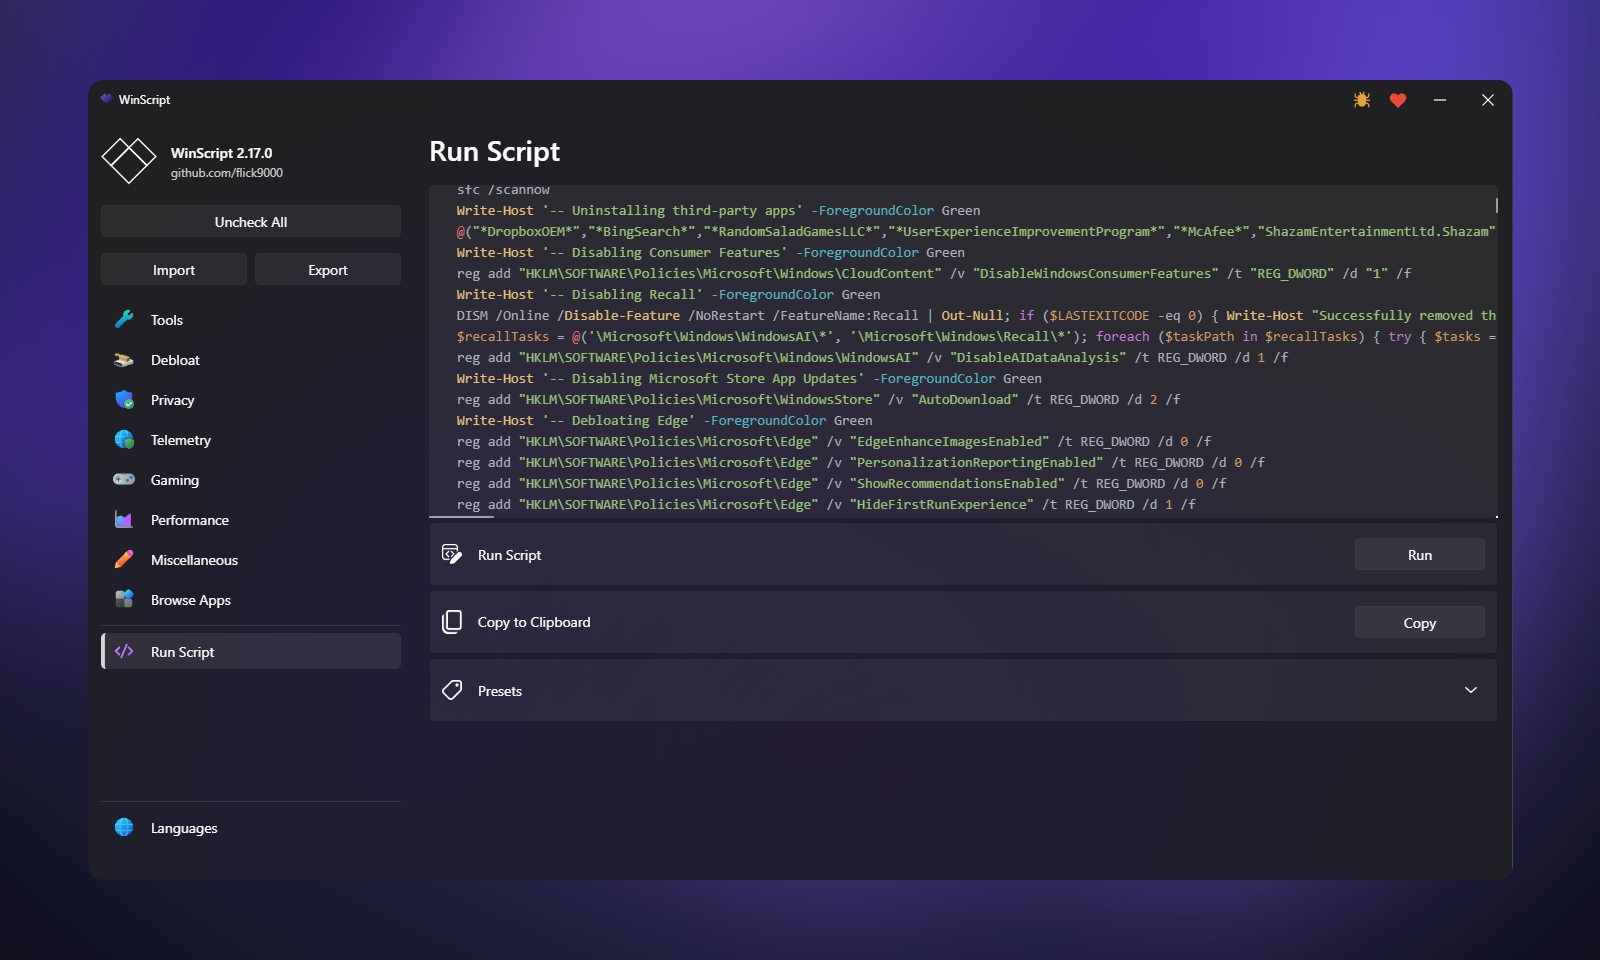This screenshot has height=960, width=1600.
Task: Open the Debloat section
Action: [x=251, y=360]
